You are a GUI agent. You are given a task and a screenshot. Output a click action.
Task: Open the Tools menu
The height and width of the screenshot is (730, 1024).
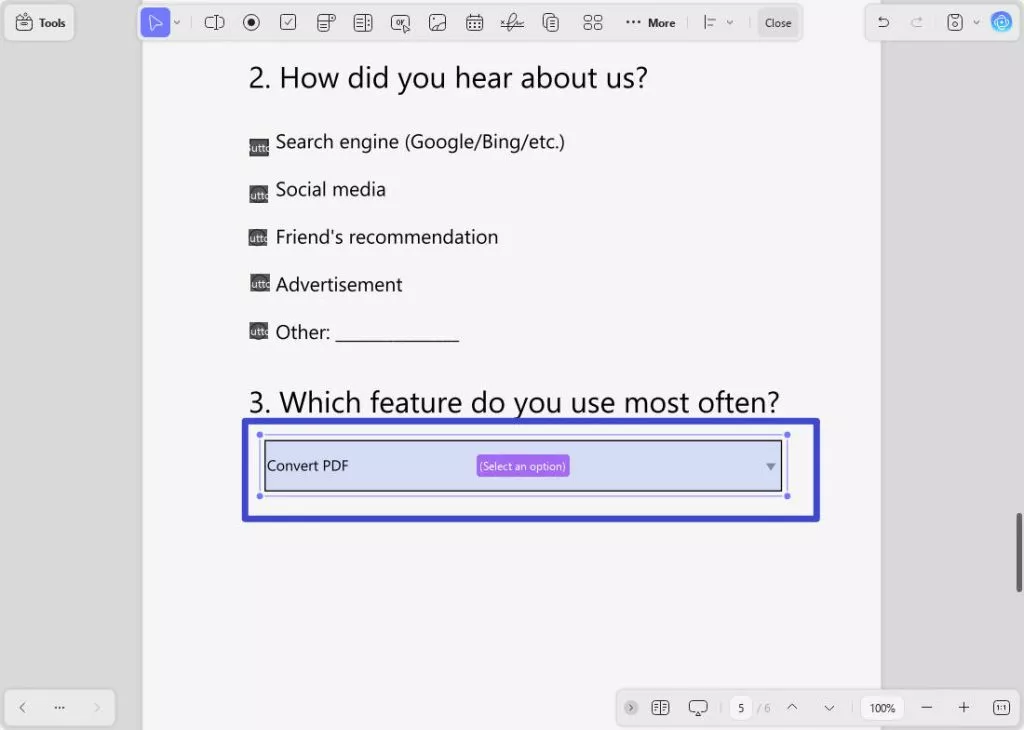[x=40, y=23]
